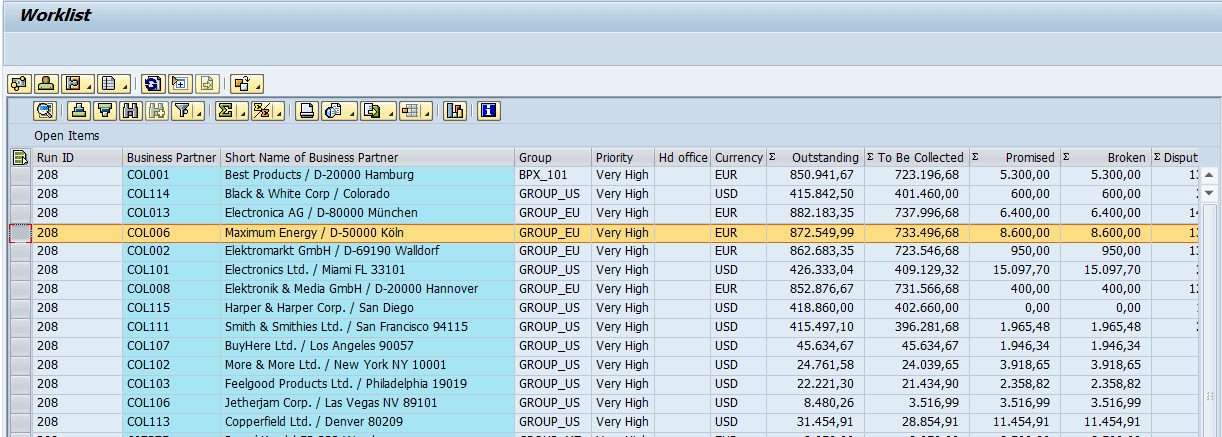Click the Print icon in list toolbar
This screenshot has height=437, width=1222.
click(x=308, y=111)
